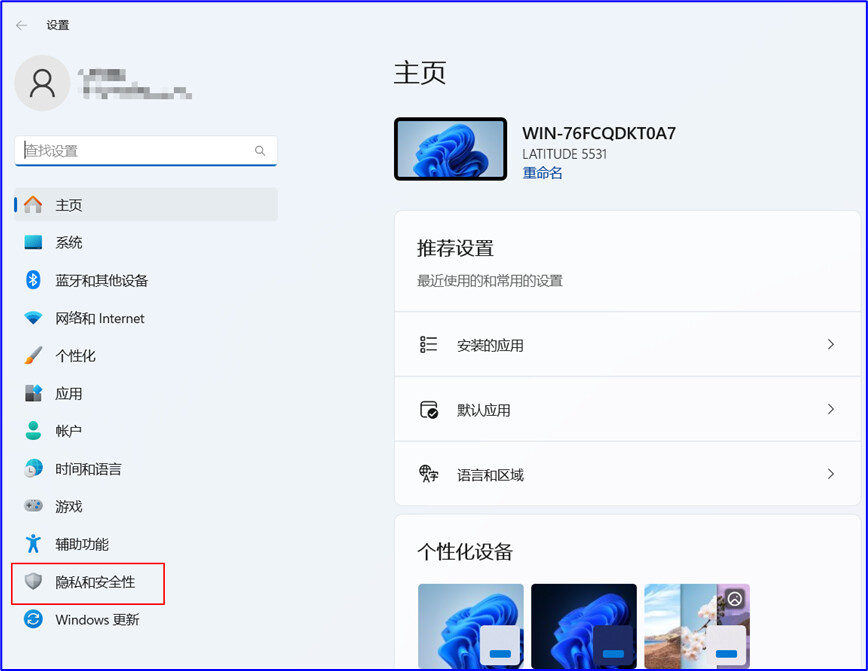Open 蓝牙和其他设备 settings

[146, 280]
